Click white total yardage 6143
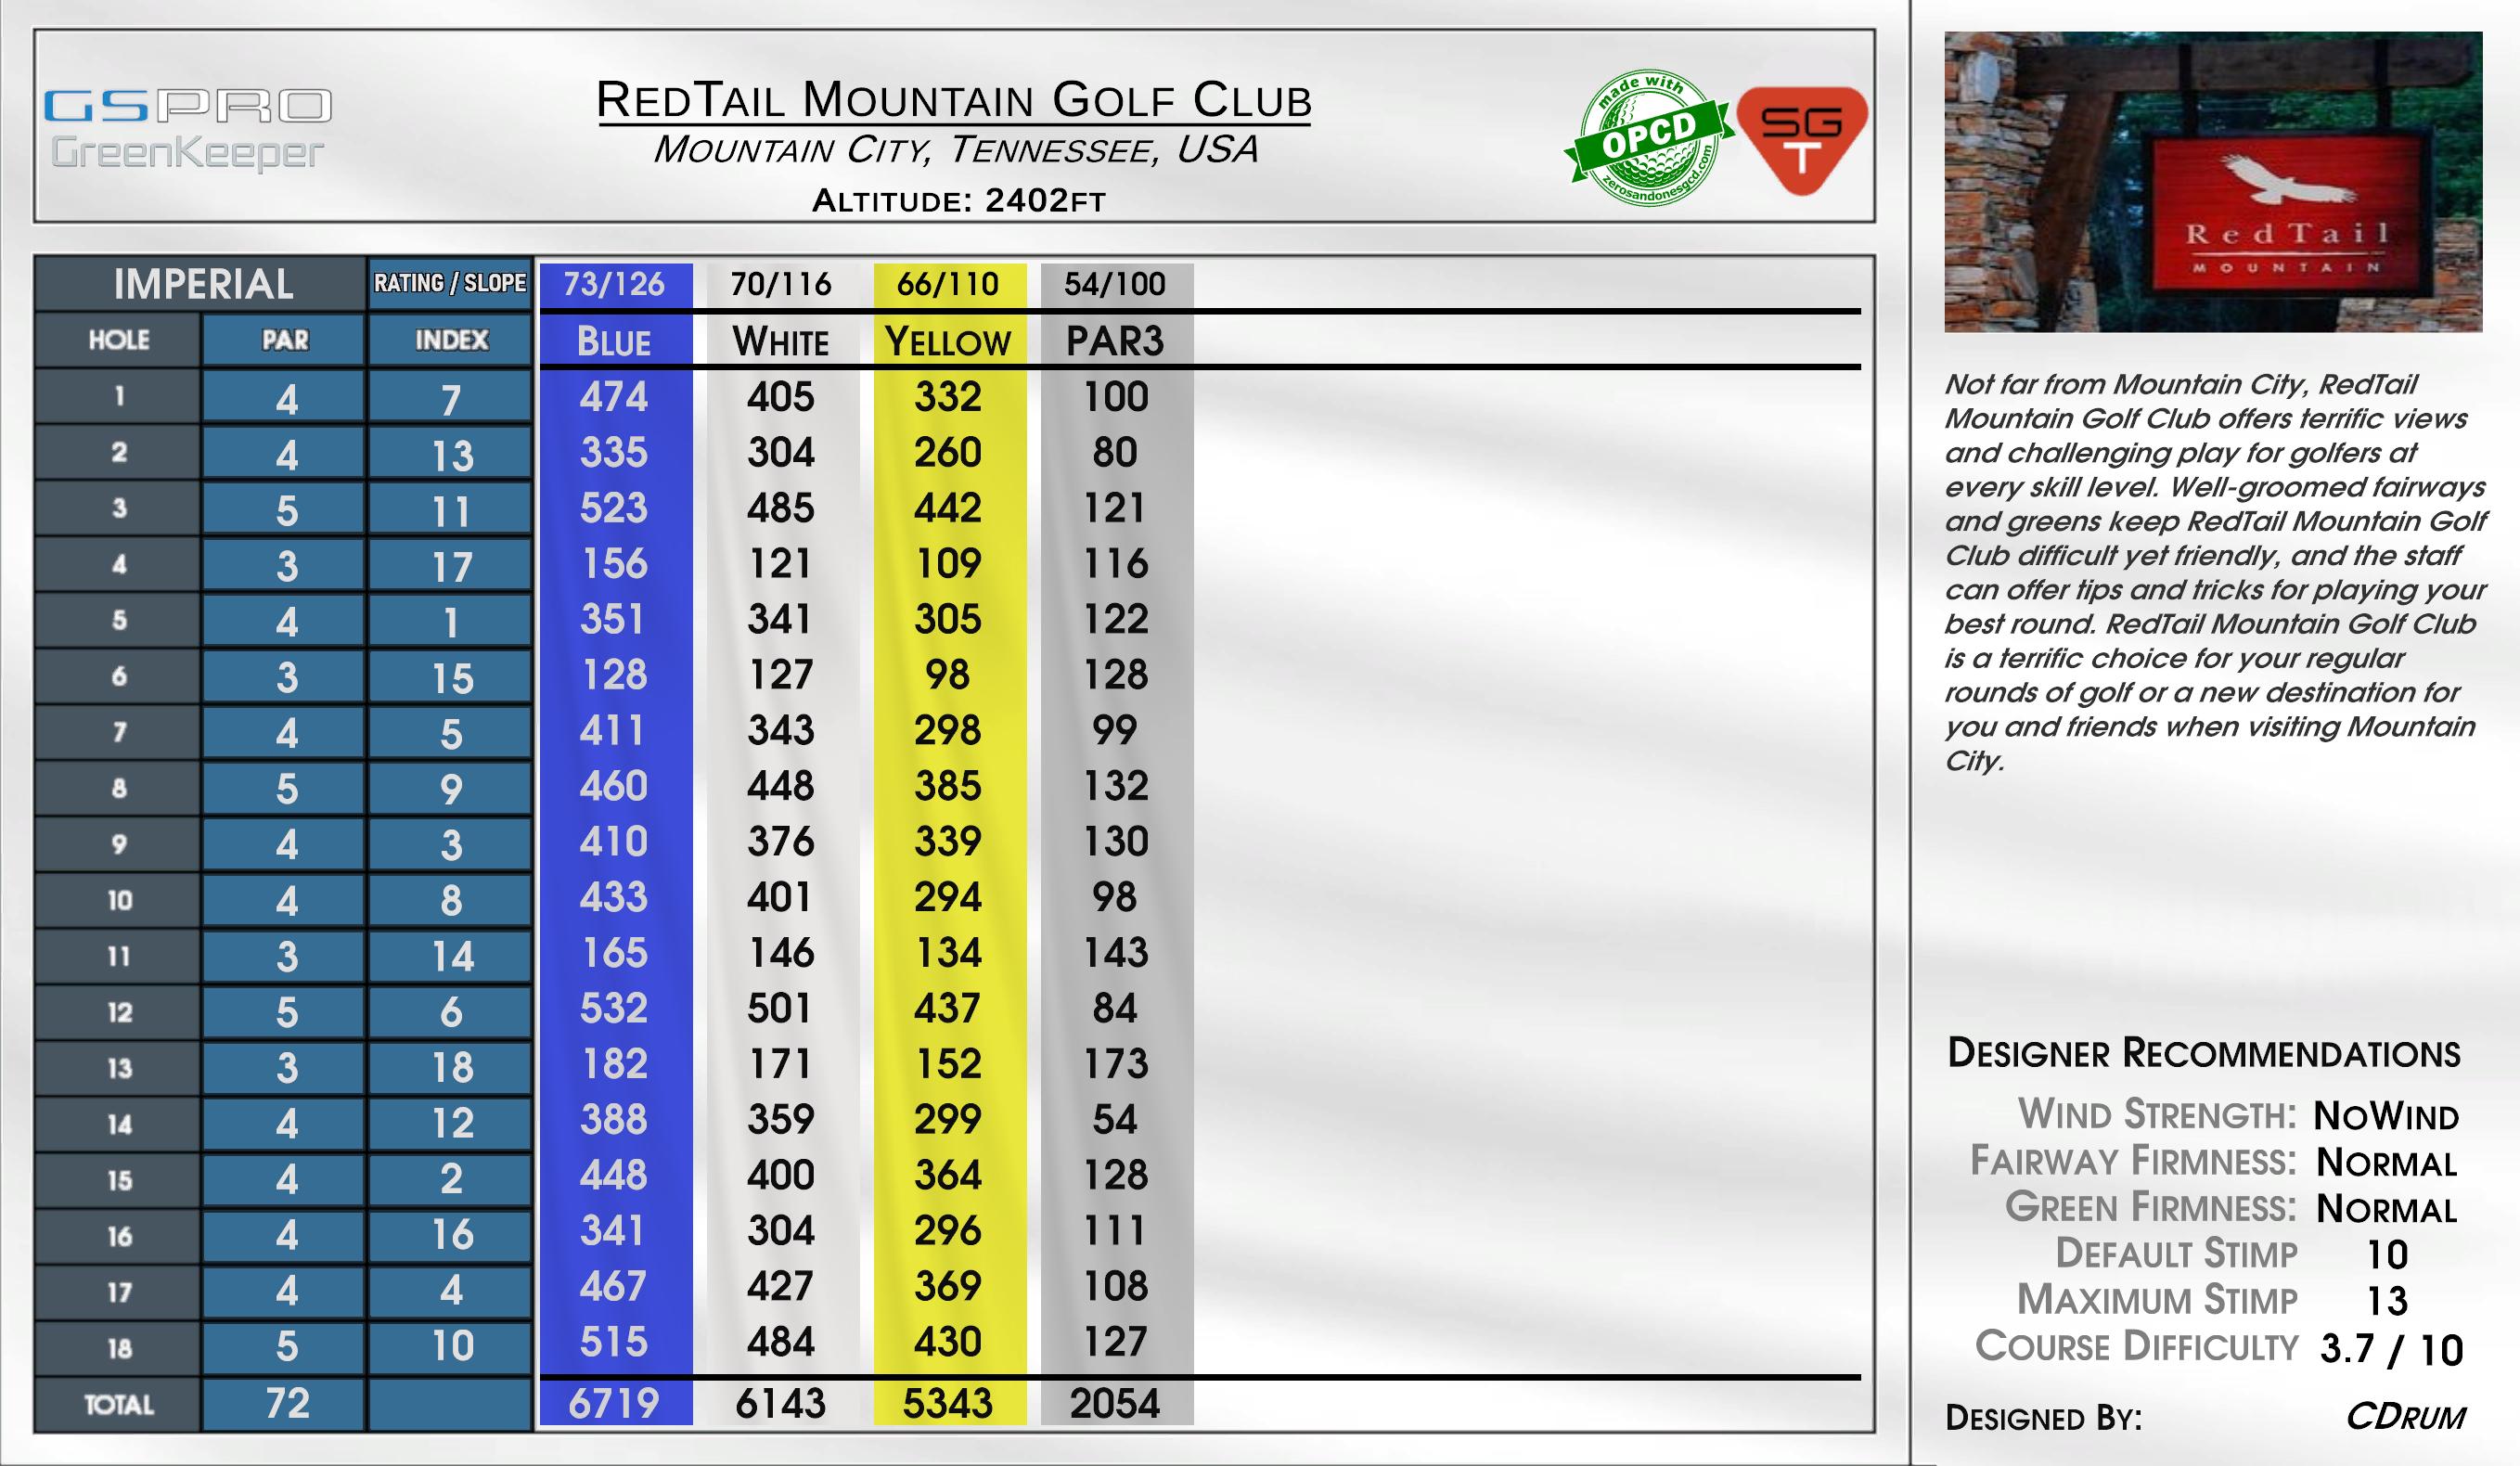 point(781,1404)
